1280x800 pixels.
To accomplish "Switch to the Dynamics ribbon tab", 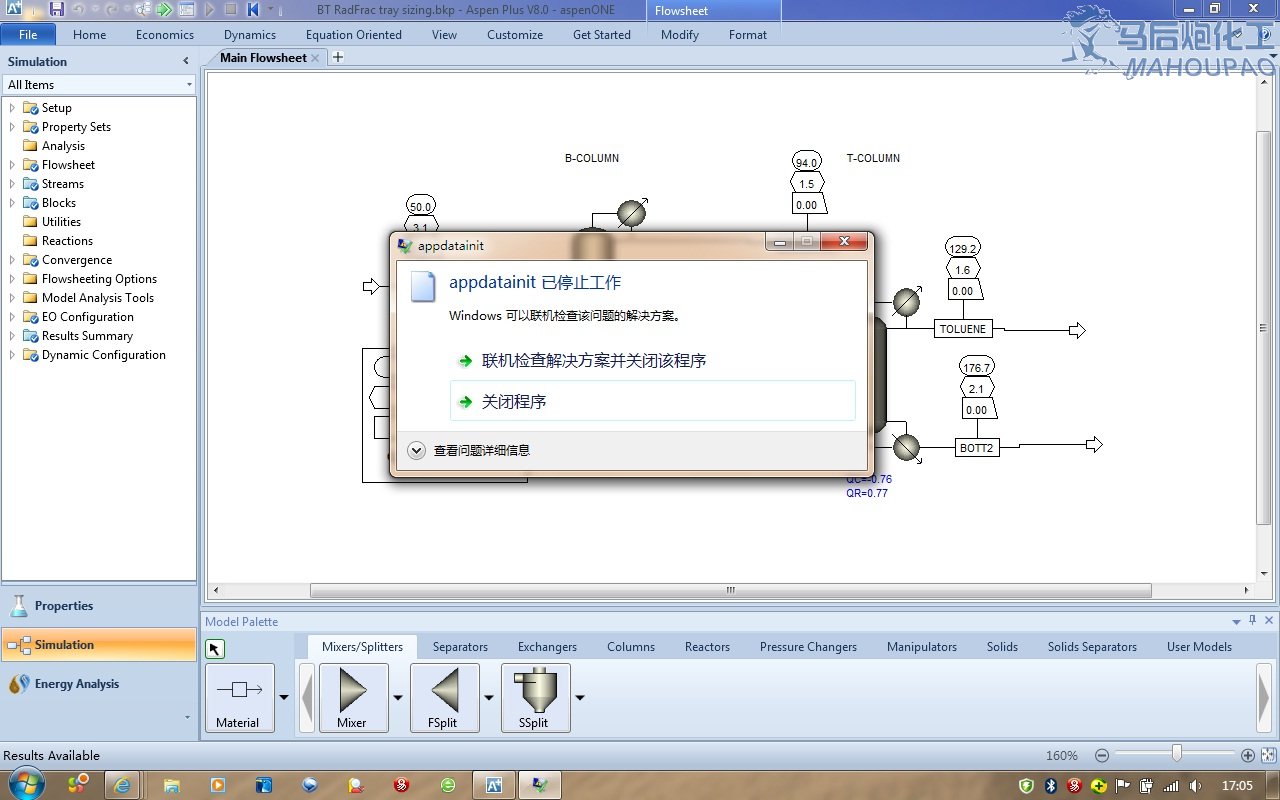I will (250, 34).
